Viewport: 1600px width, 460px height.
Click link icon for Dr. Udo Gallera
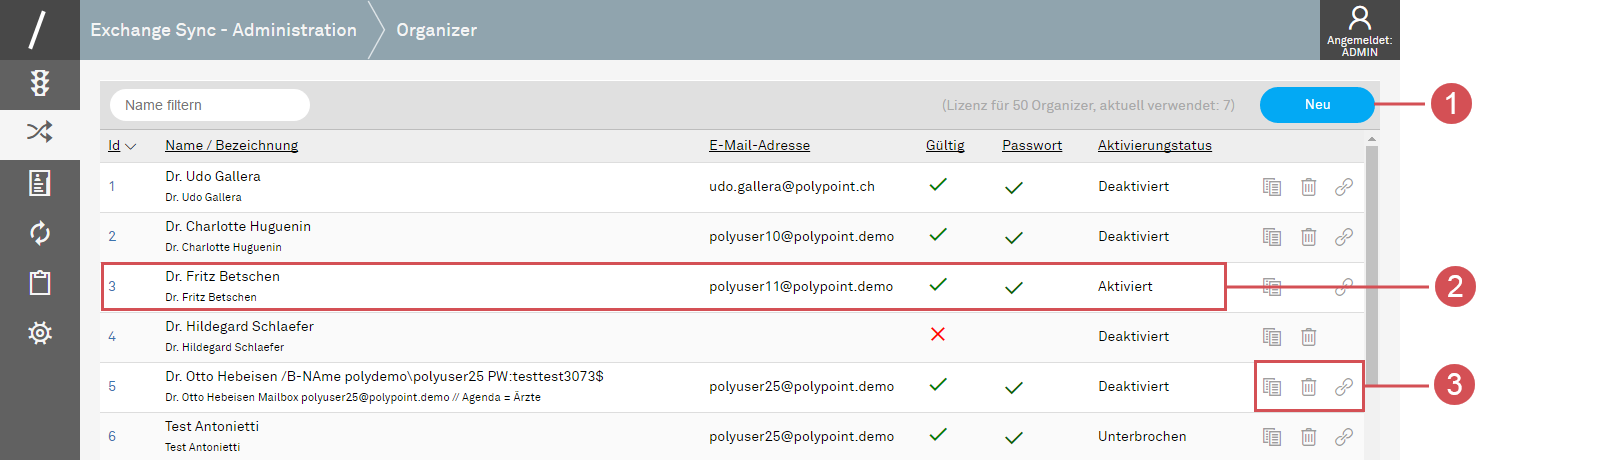[x=1344, y=187]
